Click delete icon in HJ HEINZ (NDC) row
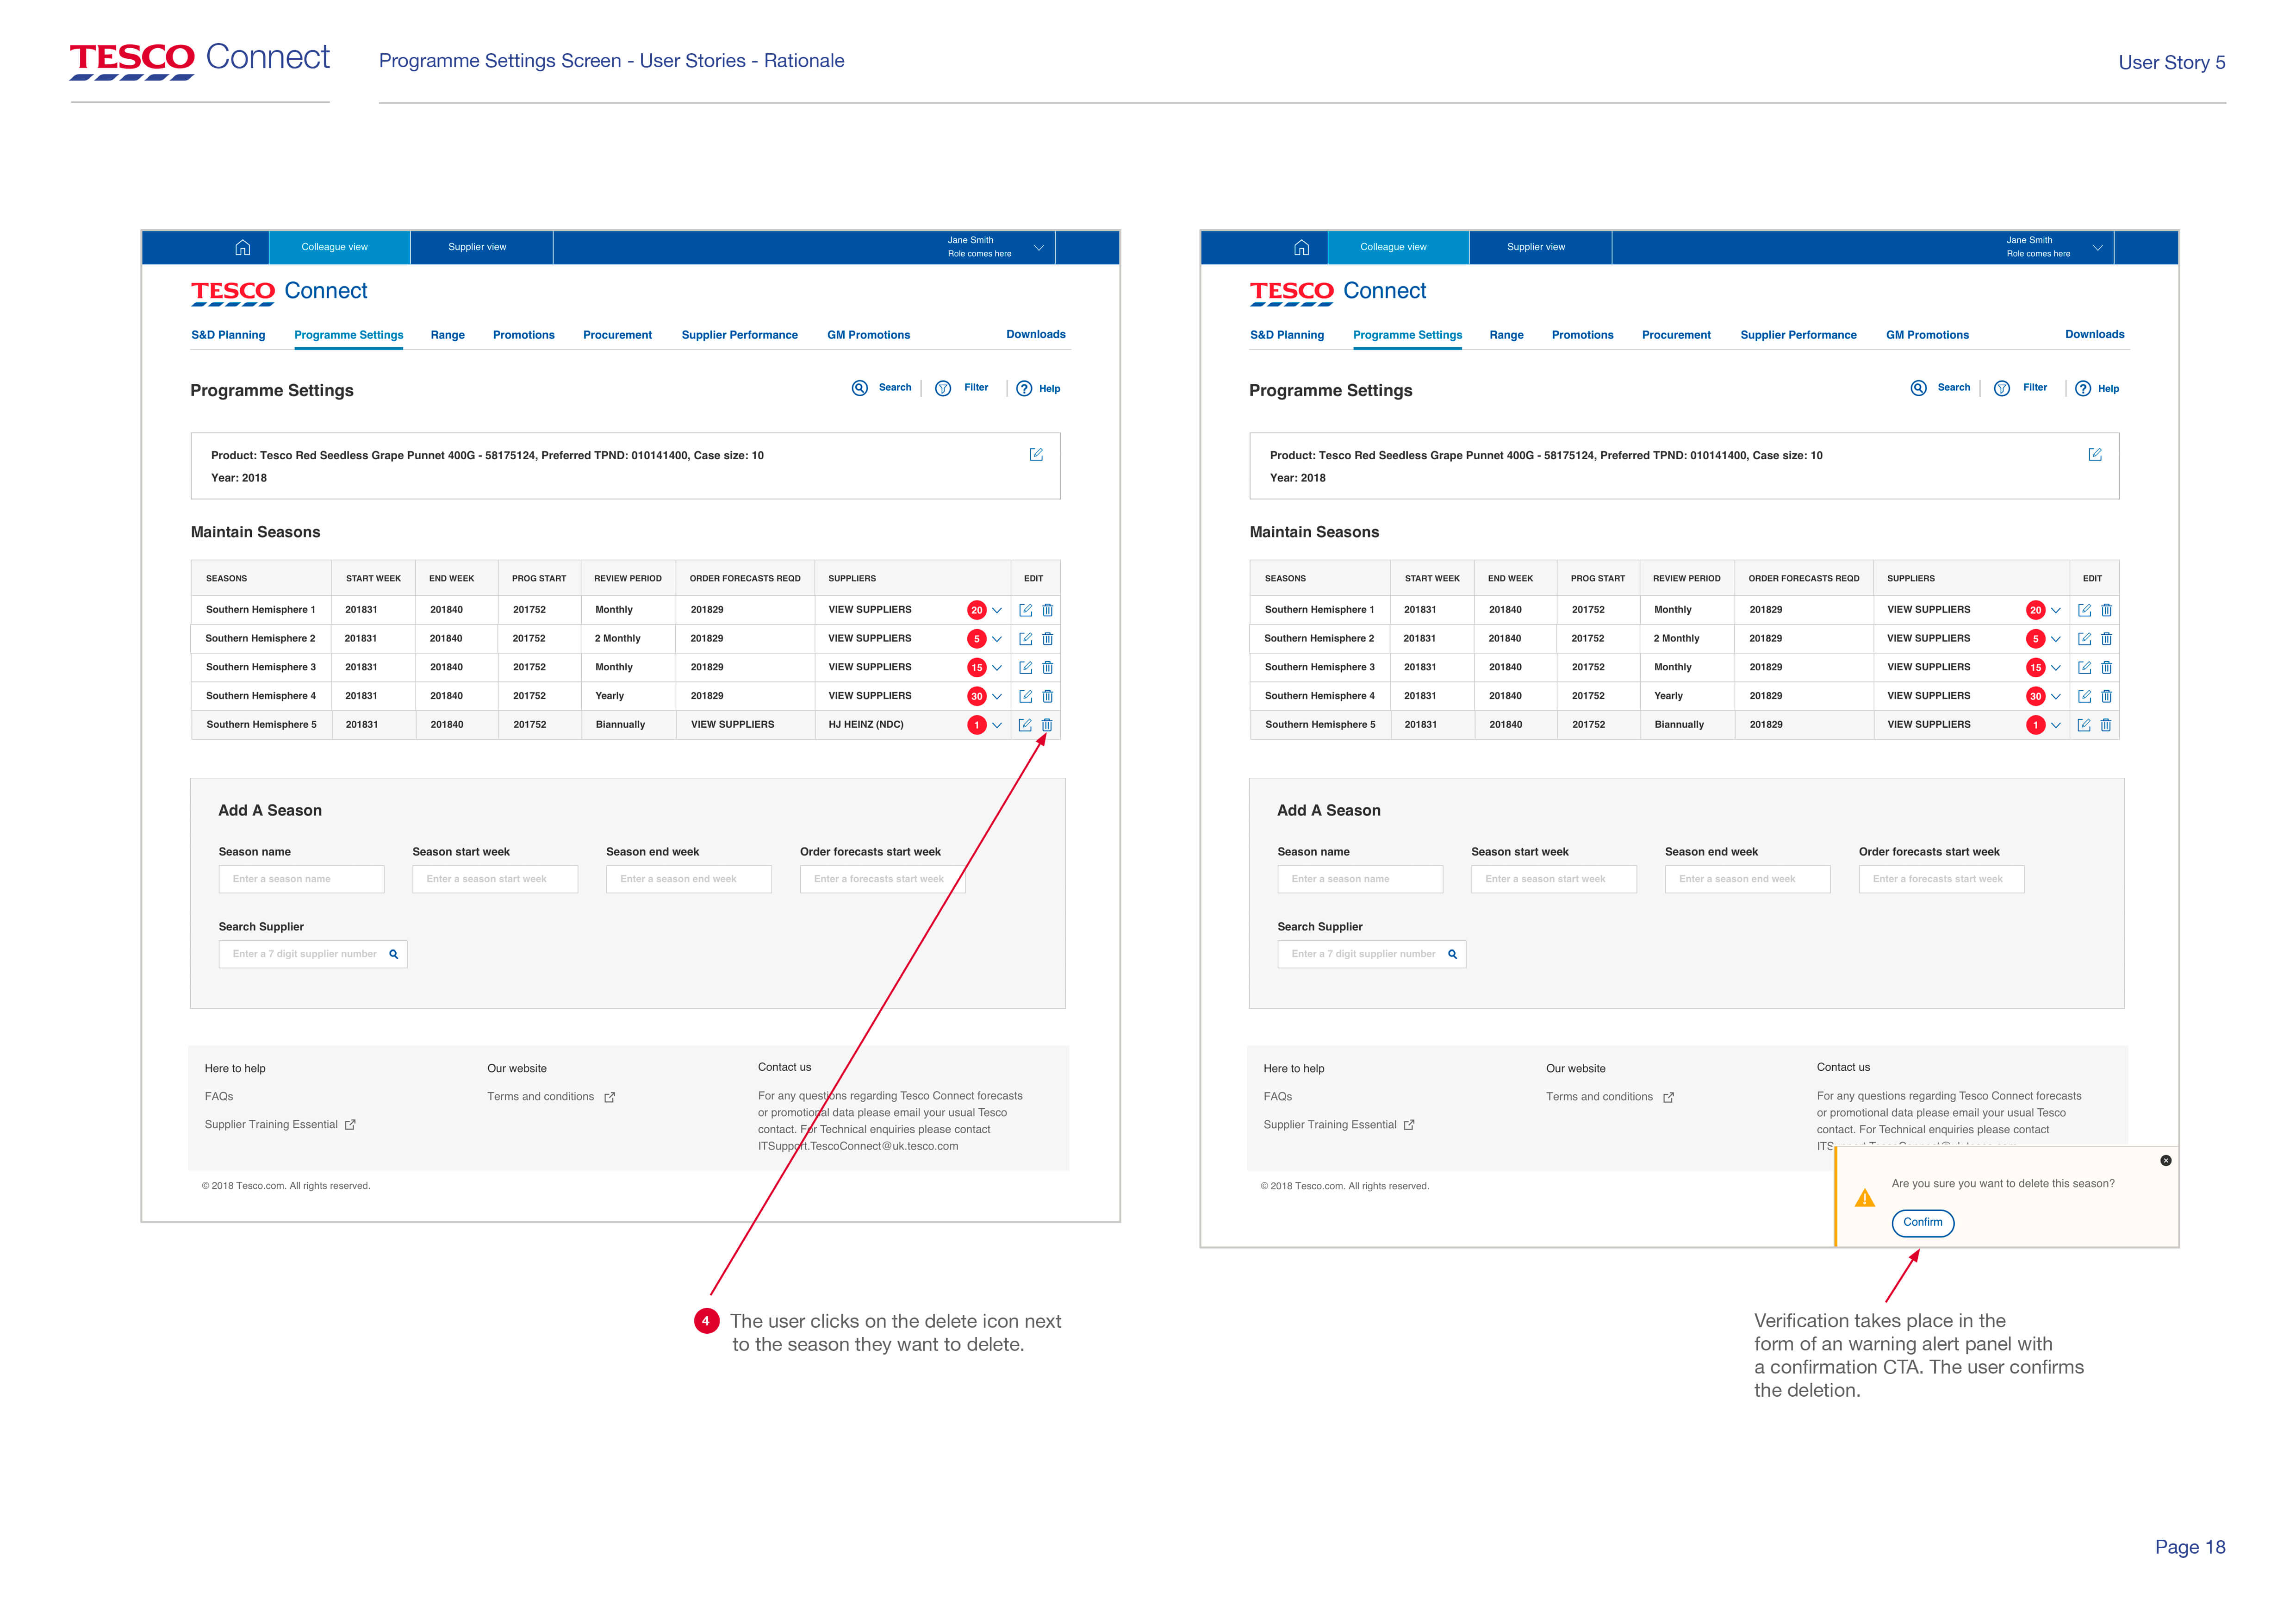The width and height of the screenshot is (2296, 1624). pyautogui.click(x=1047, y=725)
